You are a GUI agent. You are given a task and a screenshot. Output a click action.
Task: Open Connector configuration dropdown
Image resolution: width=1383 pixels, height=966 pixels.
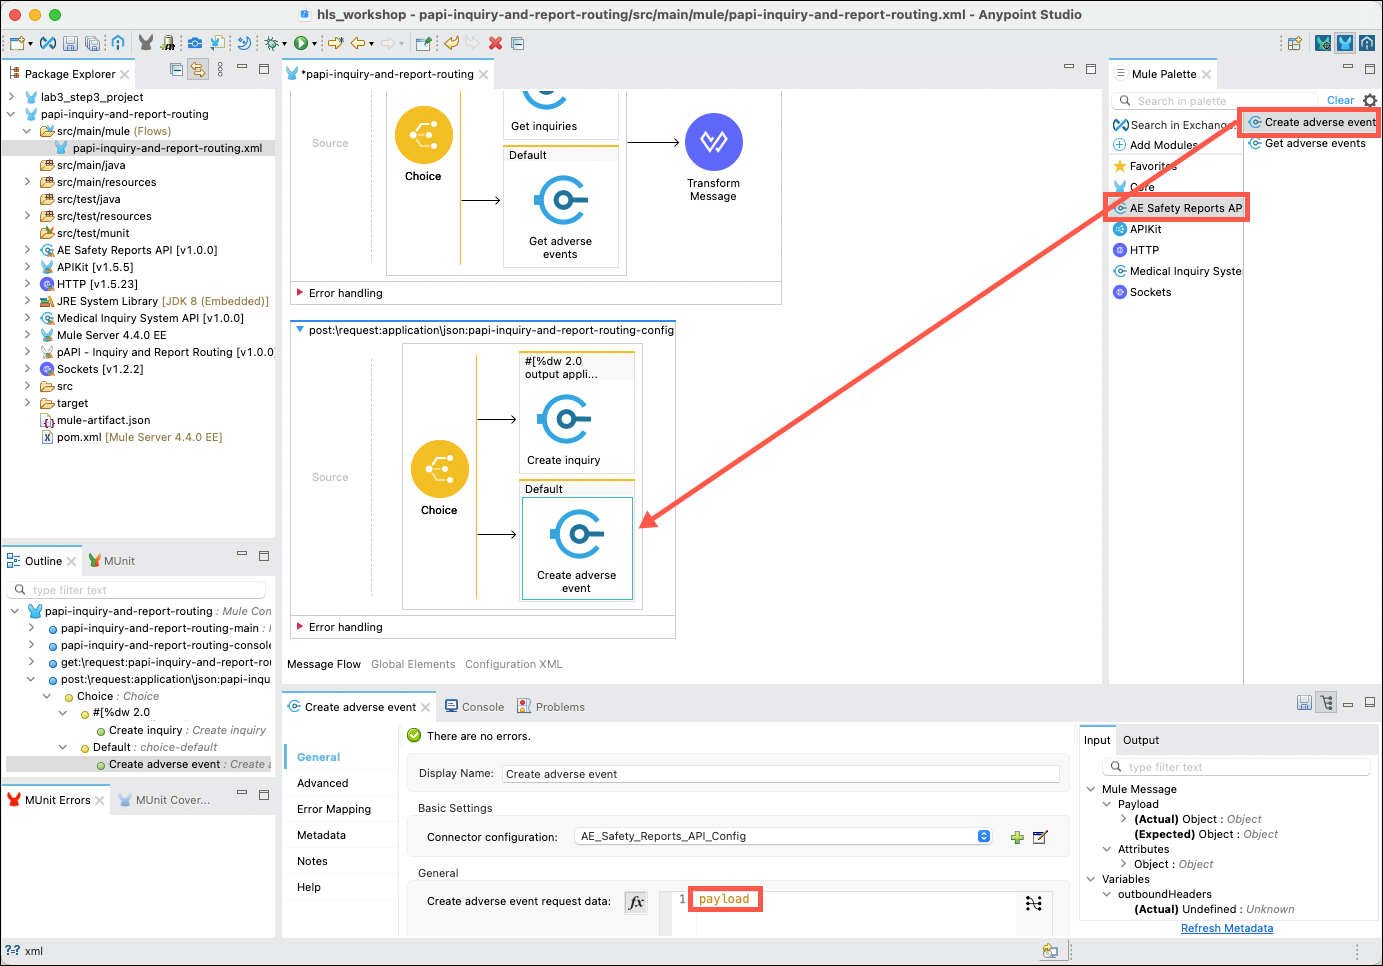click(x=784, y=836)
